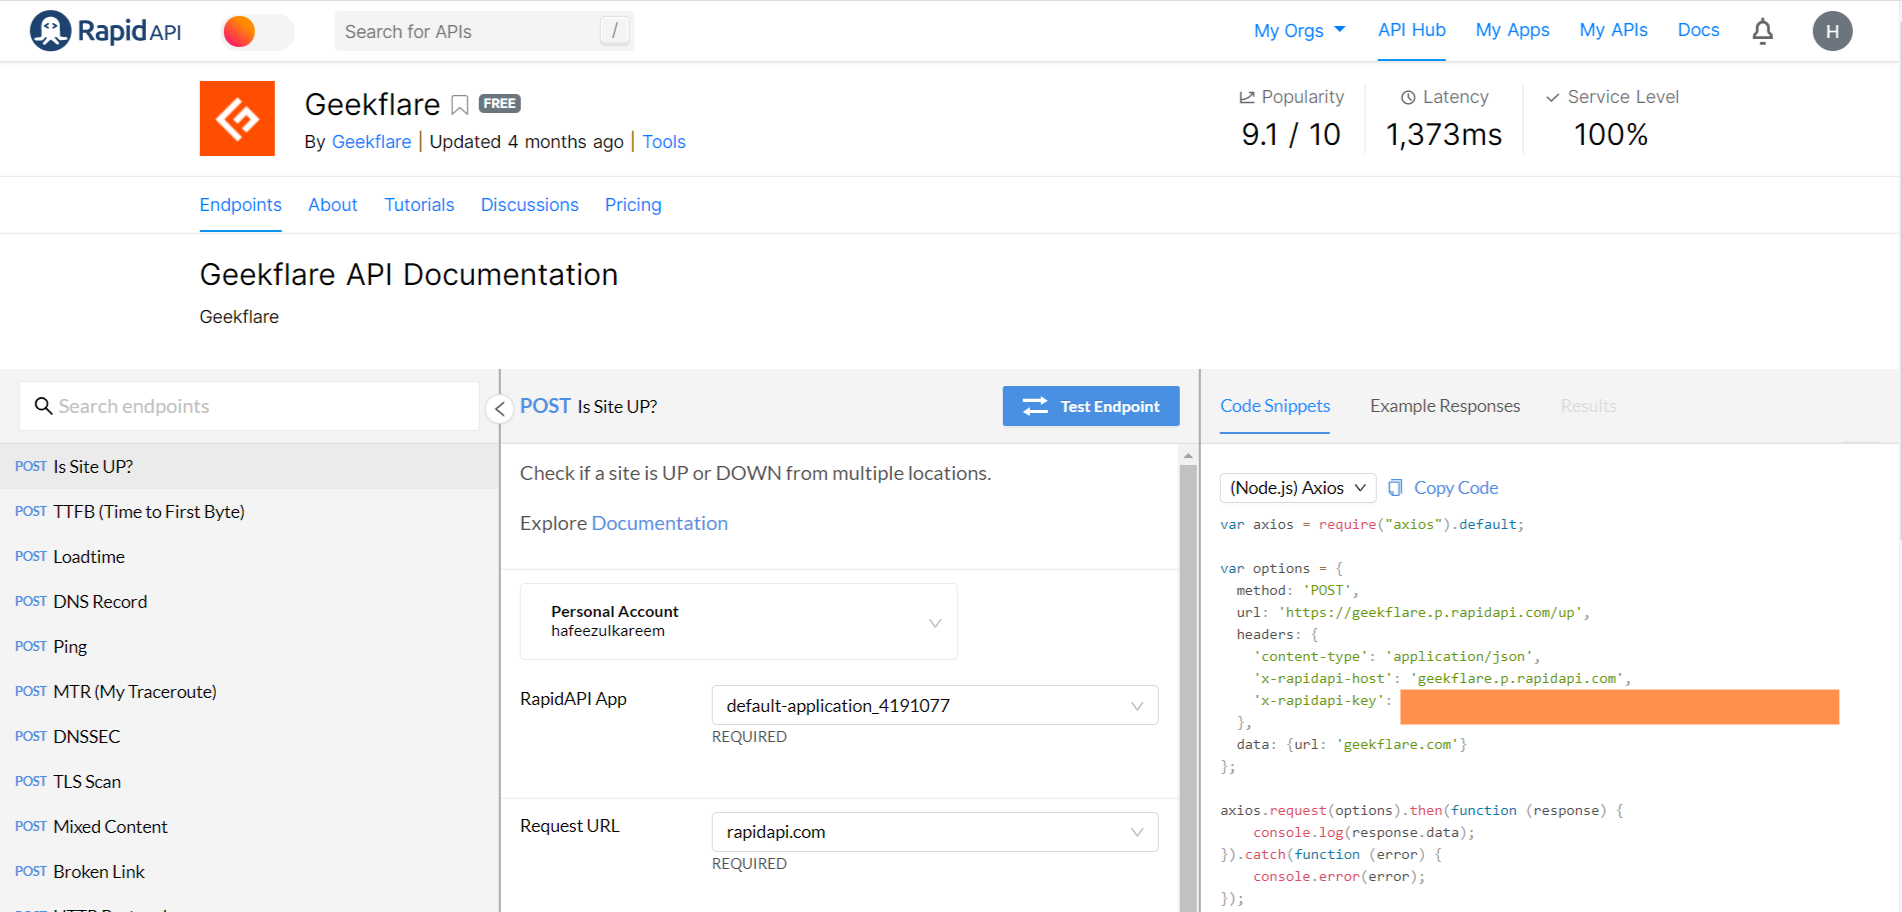Click the orange Geekflare logo thumbnail
Viewport: 1902px width, 912px height.
tap(237, 119)
